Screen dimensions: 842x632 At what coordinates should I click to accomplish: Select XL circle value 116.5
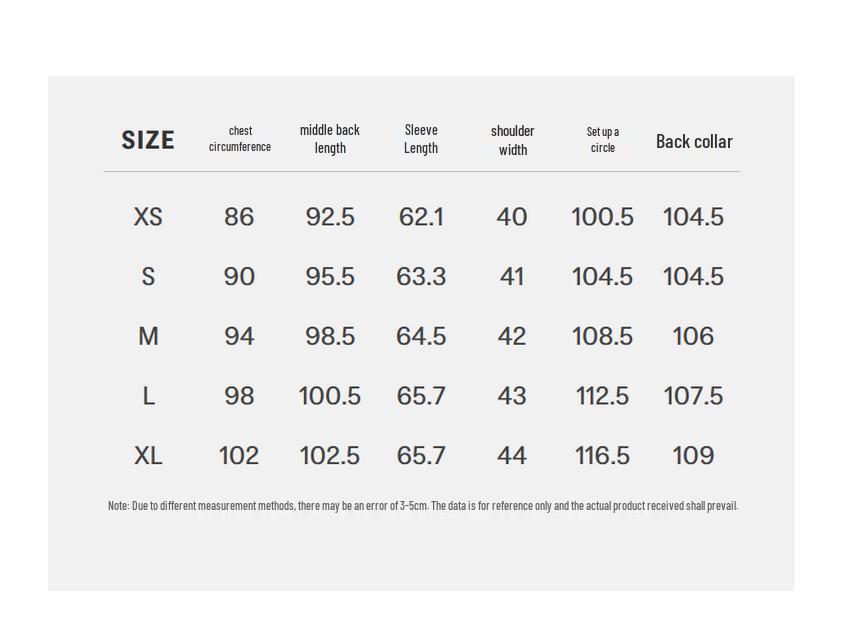point(602,456)
